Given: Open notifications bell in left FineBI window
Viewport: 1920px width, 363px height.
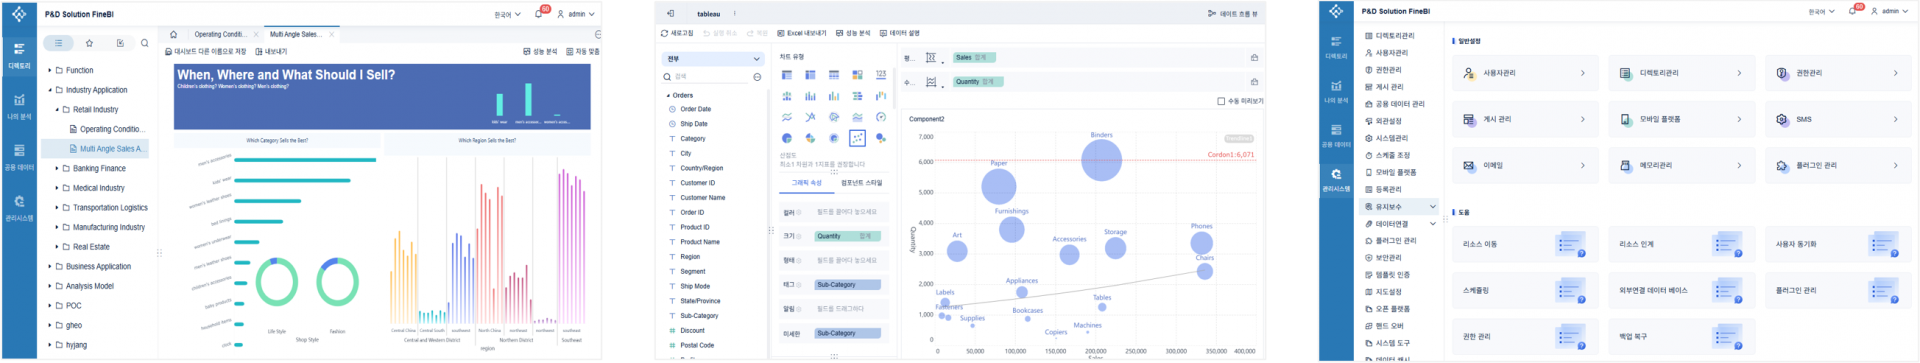Looking at the screenshot, I should pos(539,14).
